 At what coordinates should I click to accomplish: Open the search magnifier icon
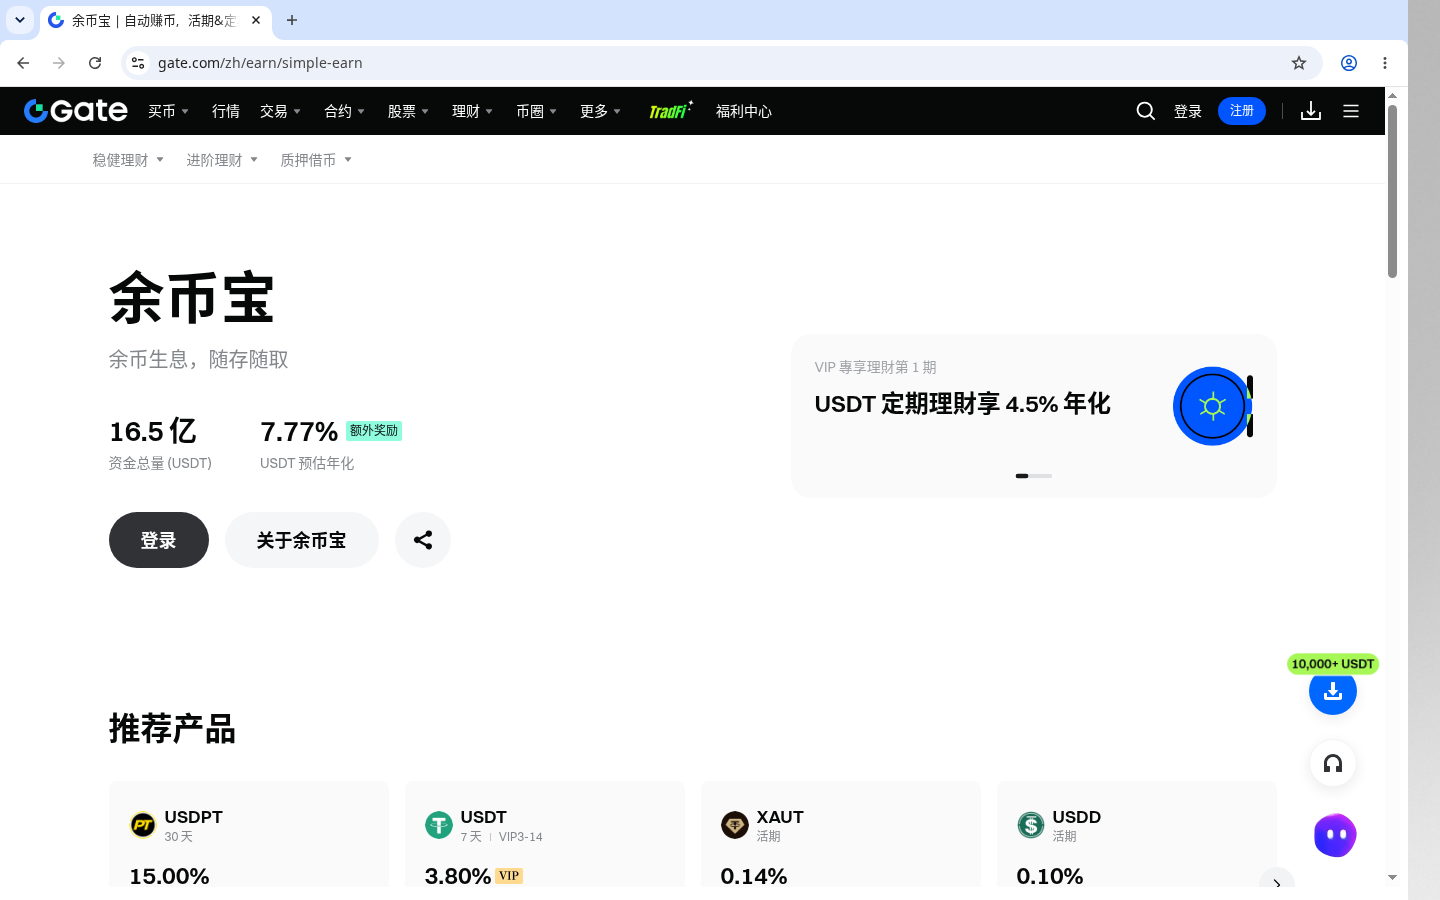(1146, 111)
